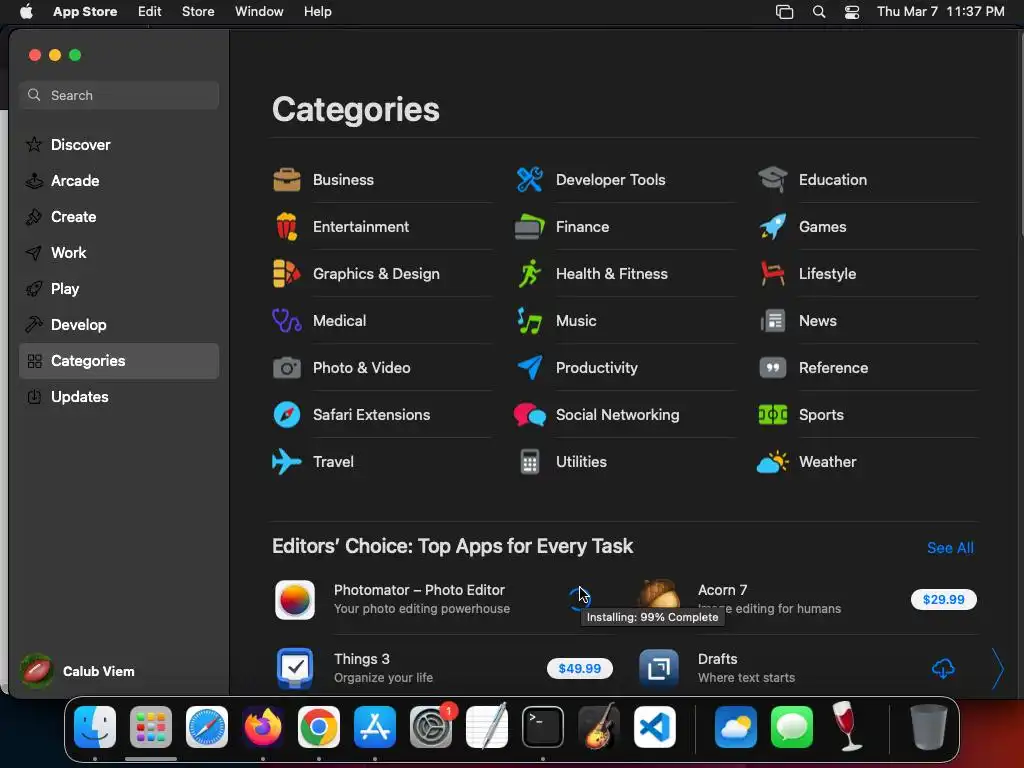The image size is (1024, 768).
Task: Select the Safari Extensions compass icon
Action: [x=287, y=415]
